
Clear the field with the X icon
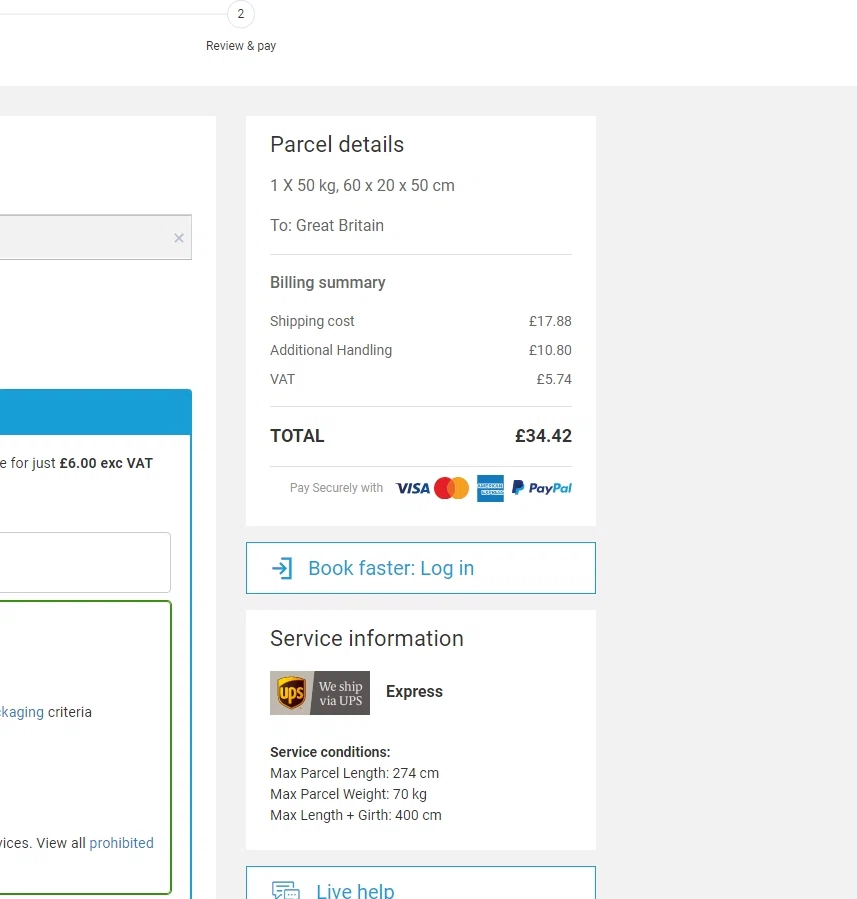point(179,238)
